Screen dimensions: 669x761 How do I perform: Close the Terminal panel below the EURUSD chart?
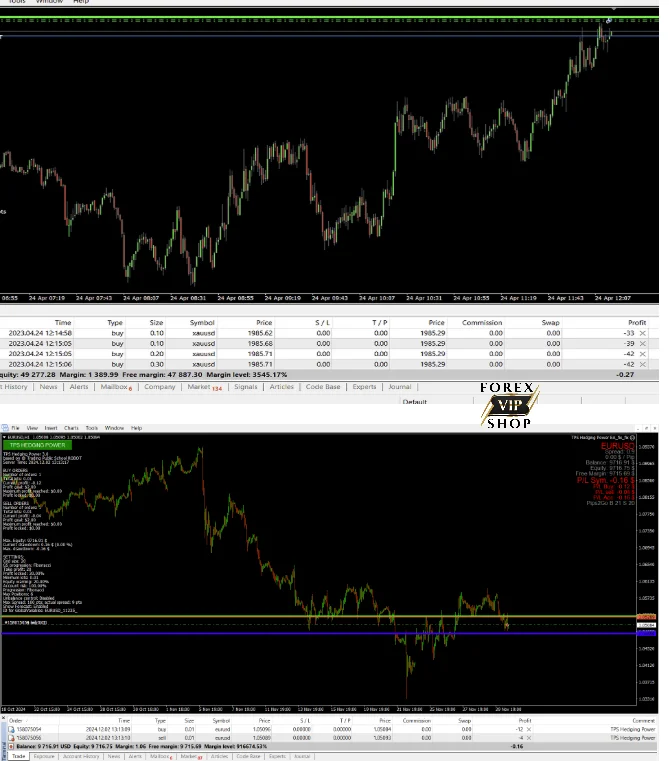tap(3, 718)
